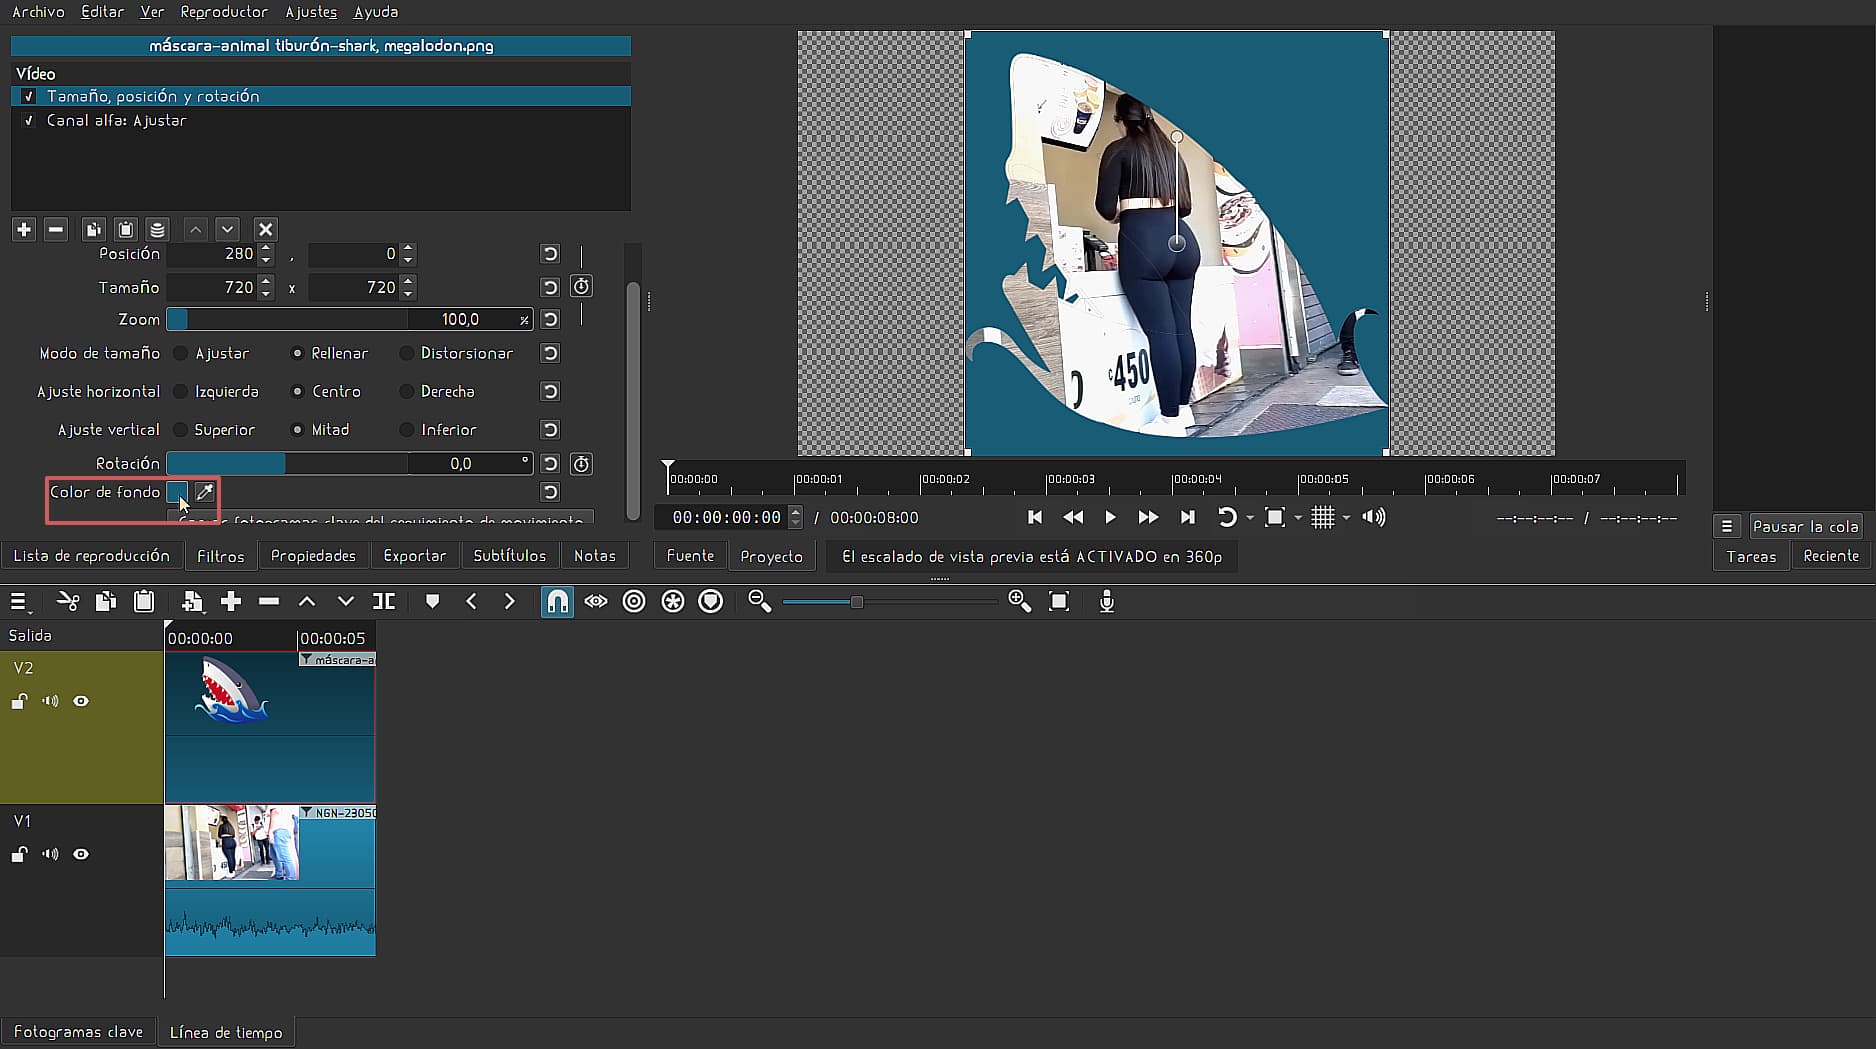The height and width of the screenshot is (1049, 1876).
Task: Open the grid display dropdown arrow
Action: pos(1346,518)
